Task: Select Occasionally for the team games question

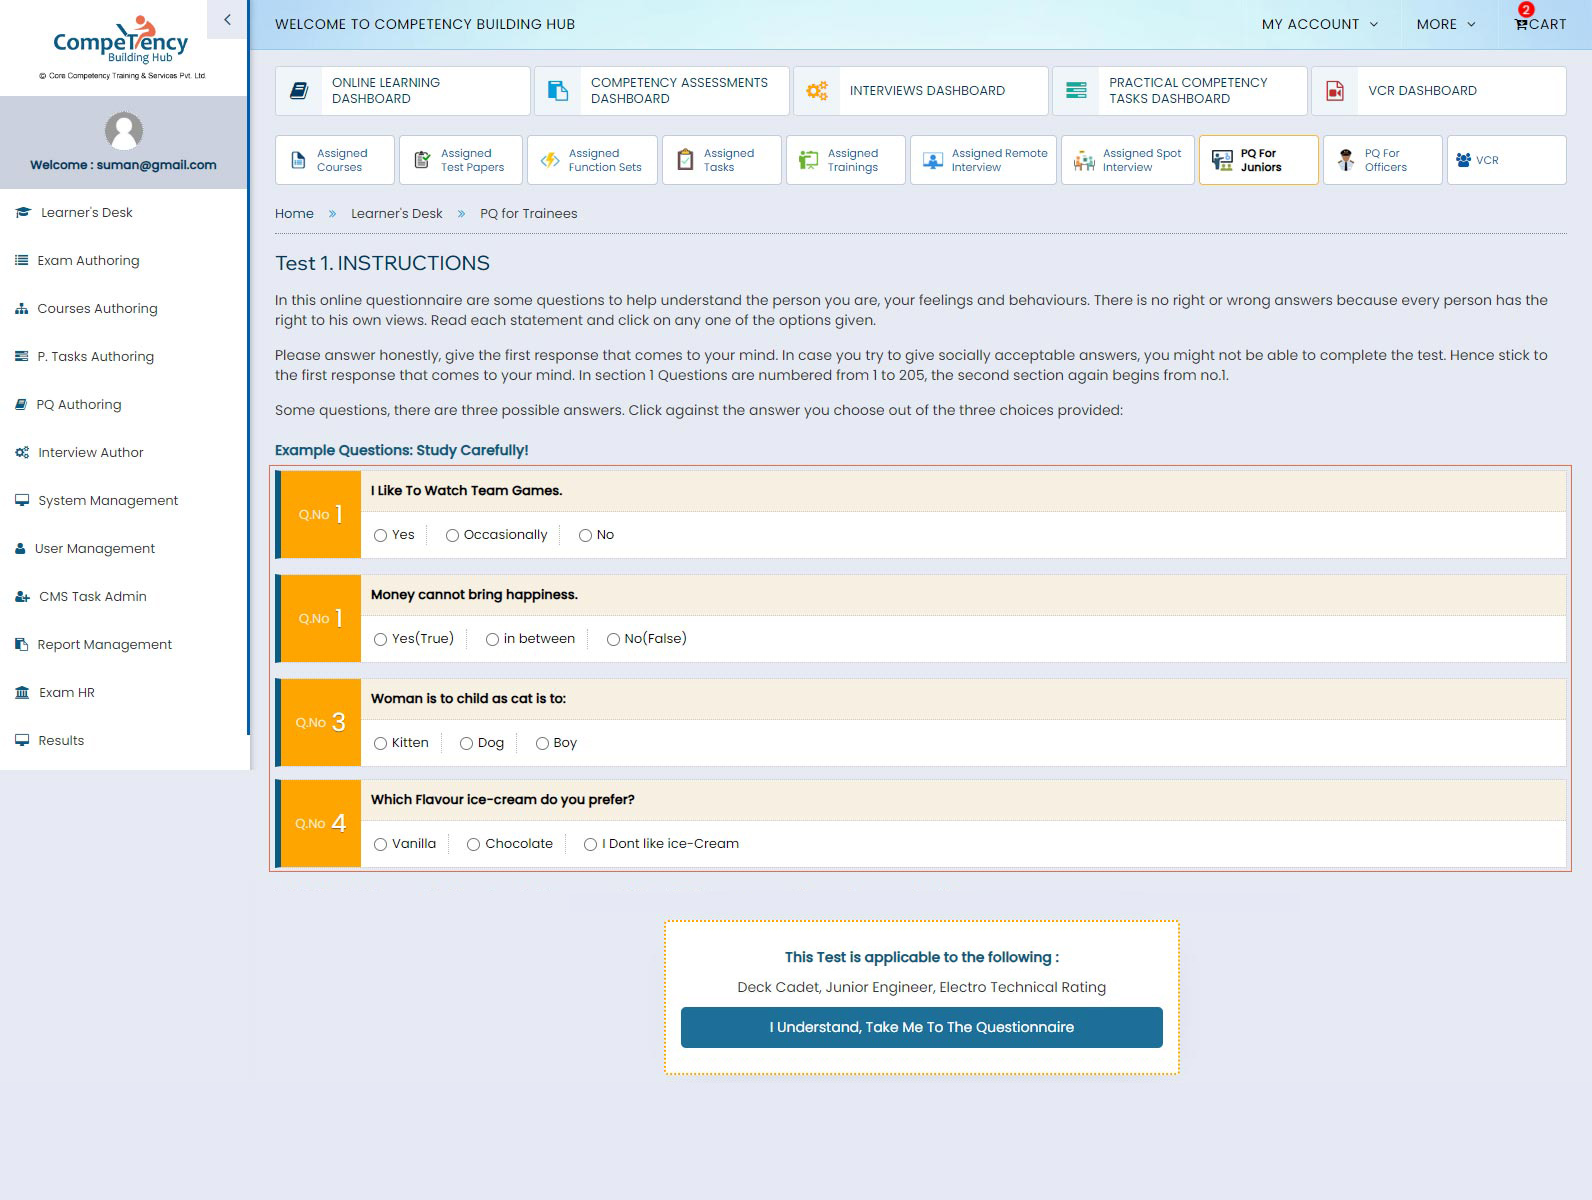Action: [453, 536]
